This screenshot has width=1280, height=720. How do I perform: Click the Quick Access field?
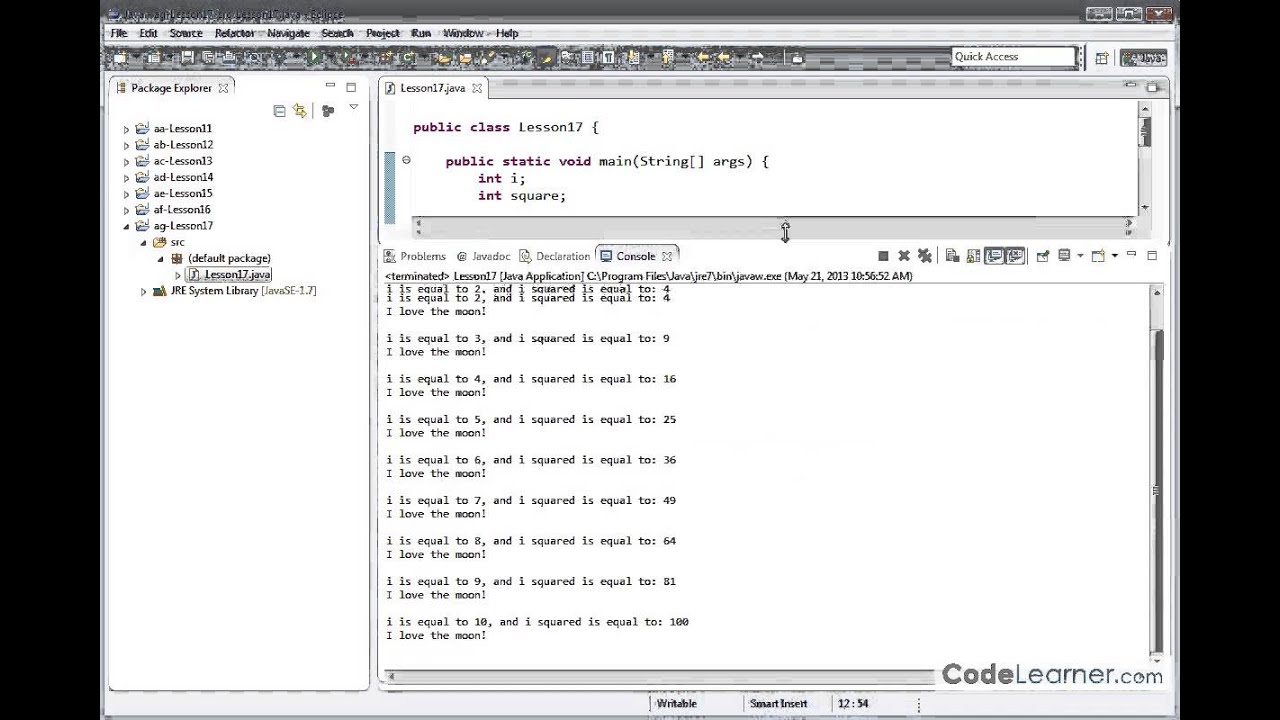click(x=1014, y=57)
